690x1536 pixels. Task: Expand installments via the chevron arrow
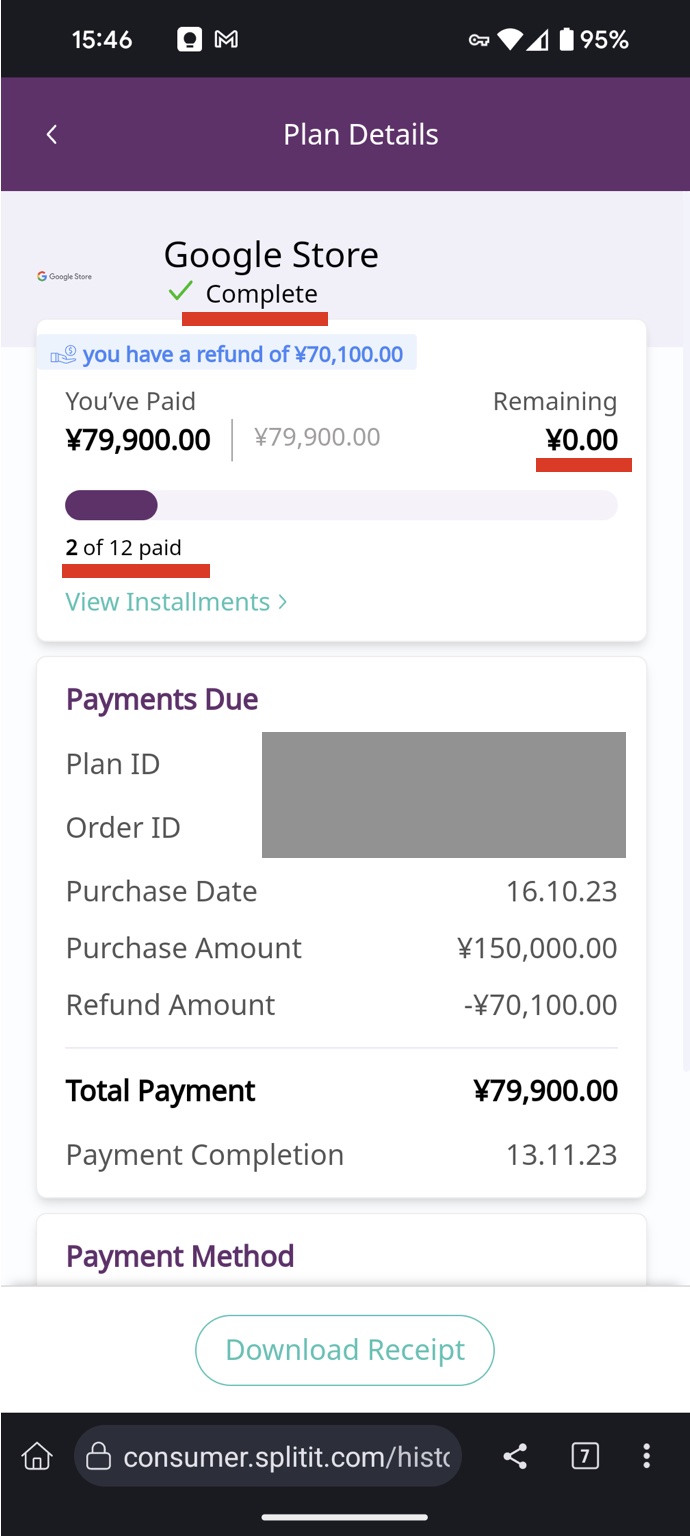point(283,602)
